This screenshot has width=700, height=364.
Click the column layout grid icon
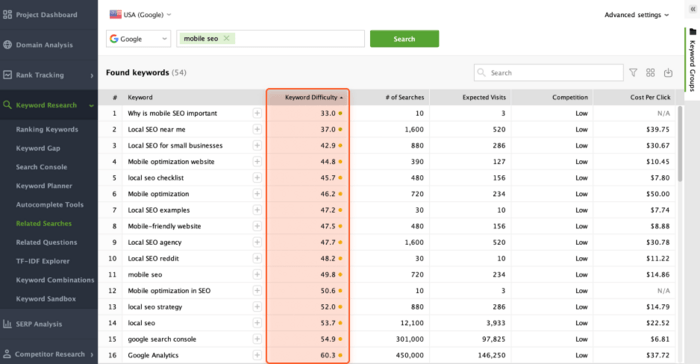point(650,73)
